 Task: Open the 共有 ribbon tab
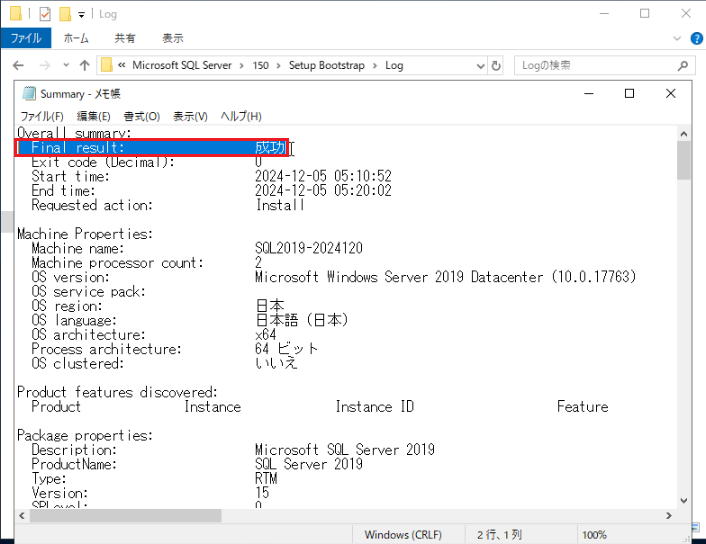(x=125, y=38)
